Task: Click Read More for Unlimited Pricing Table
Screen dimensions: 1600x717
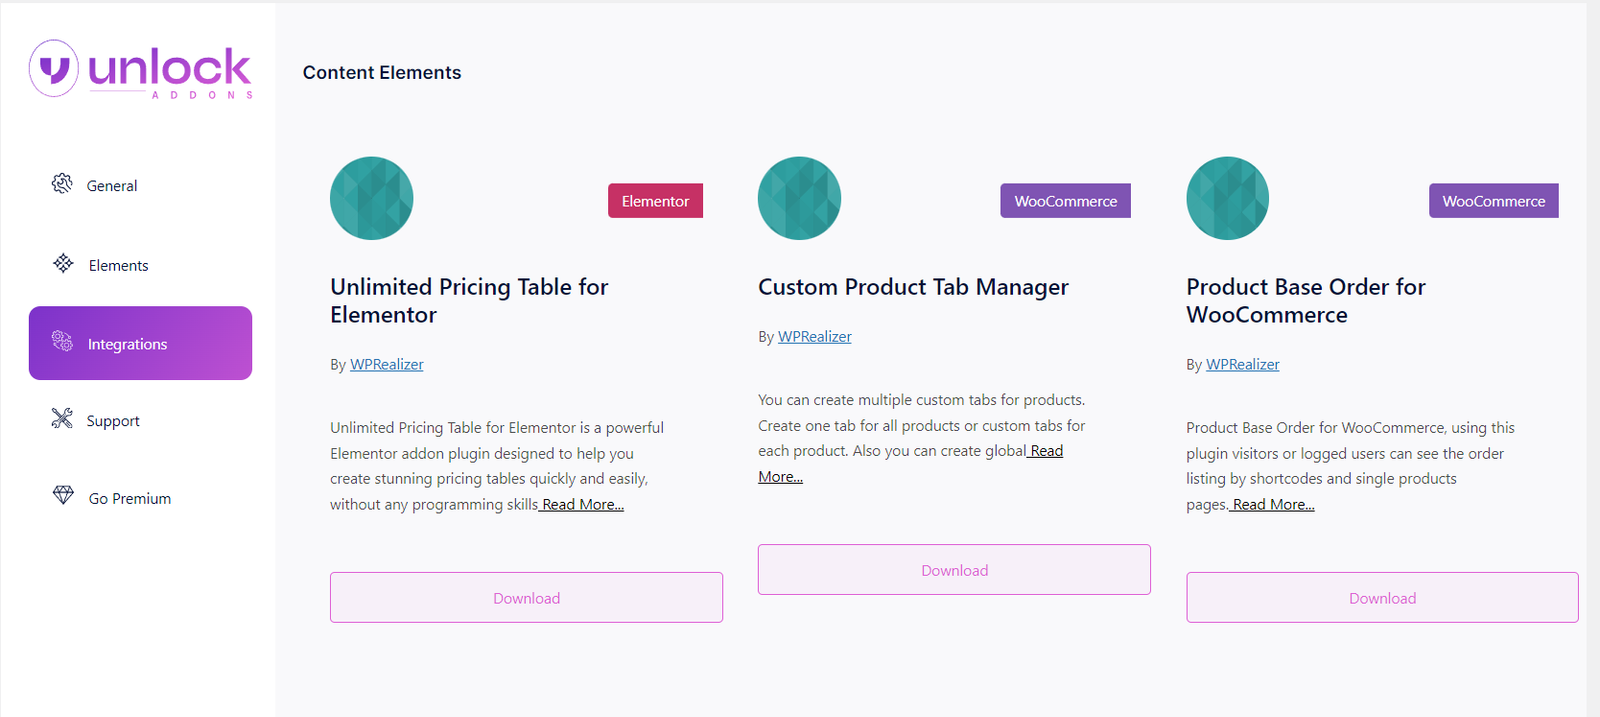Action: tap(581, 505)
